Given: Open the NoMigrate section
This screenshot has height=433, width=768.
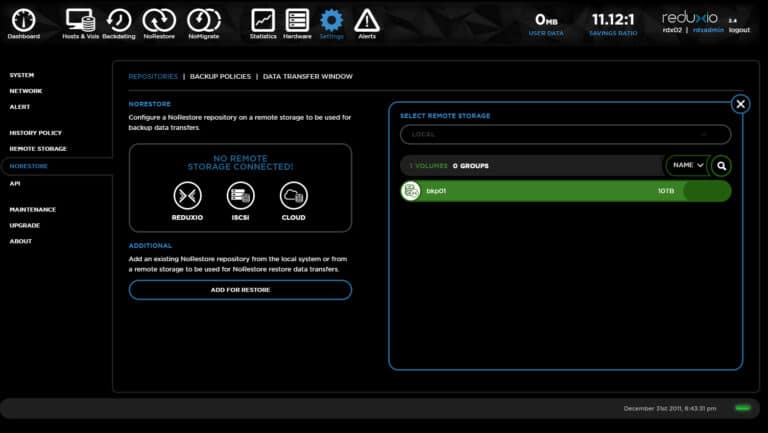Looking at the screenshot, I should click(204, 24).
